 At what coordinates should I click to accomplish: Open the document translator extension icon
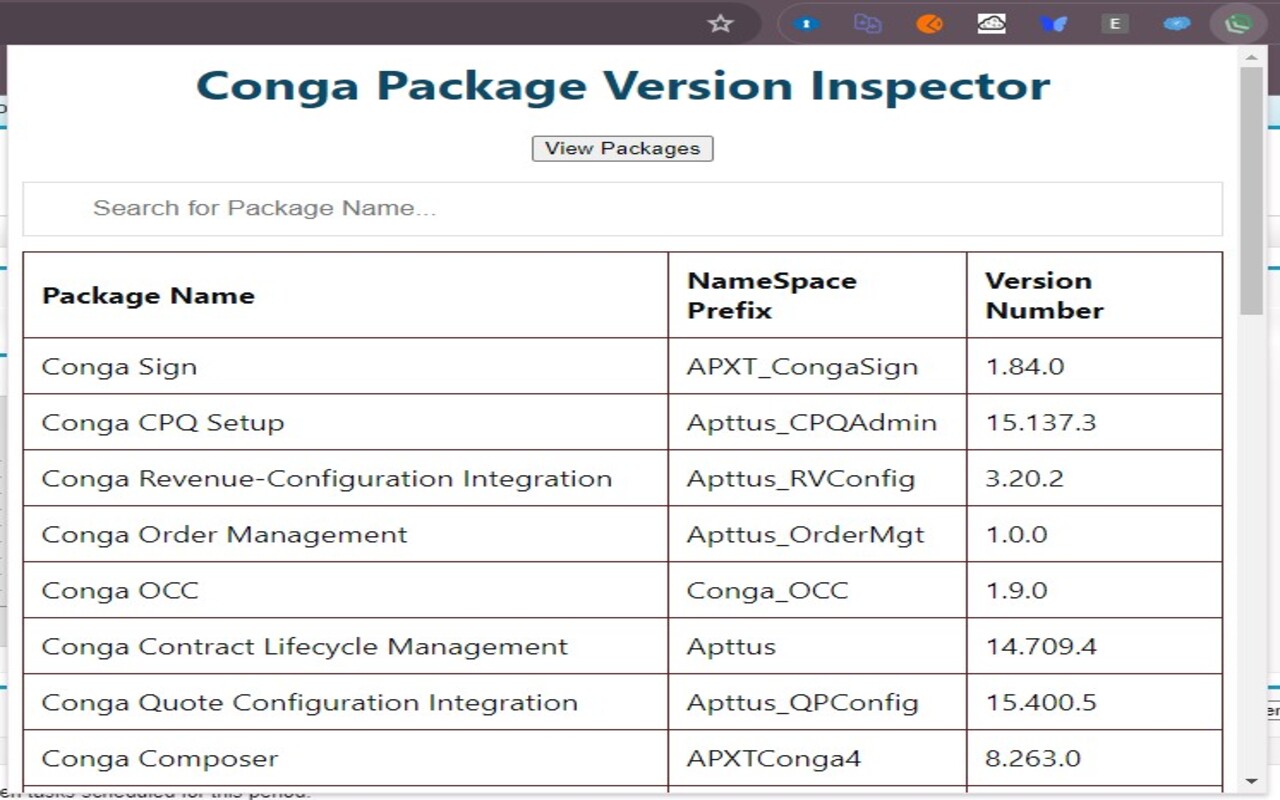(867, 23)
